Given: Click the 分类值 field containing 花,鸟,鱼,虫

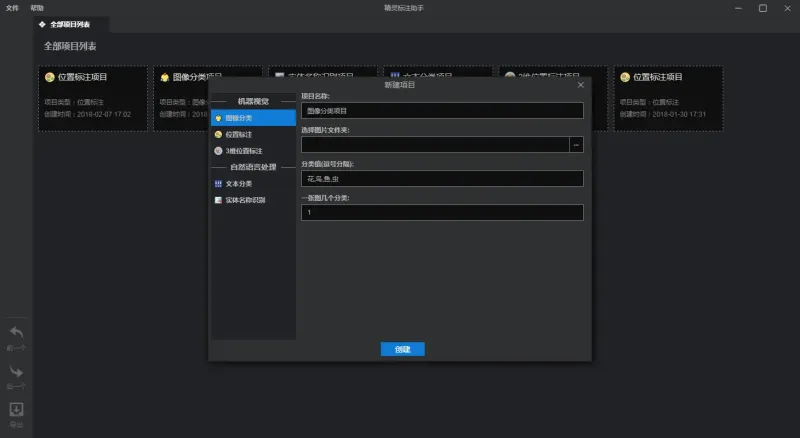Looking at the screenshot, I should (442, 179).
